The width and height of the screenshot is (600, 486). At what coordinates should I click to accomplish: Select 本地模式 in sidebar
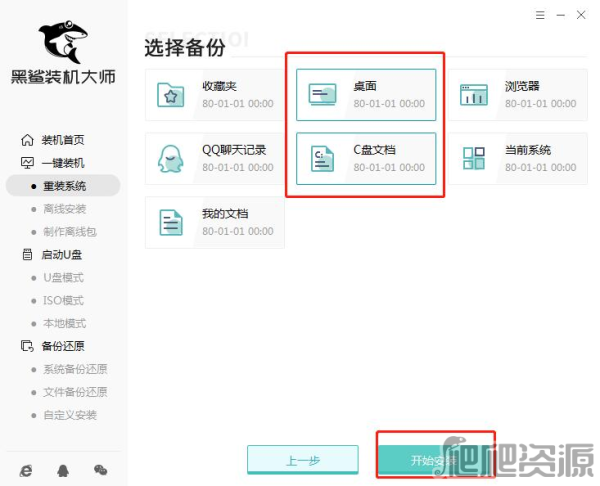pos(64,324)
